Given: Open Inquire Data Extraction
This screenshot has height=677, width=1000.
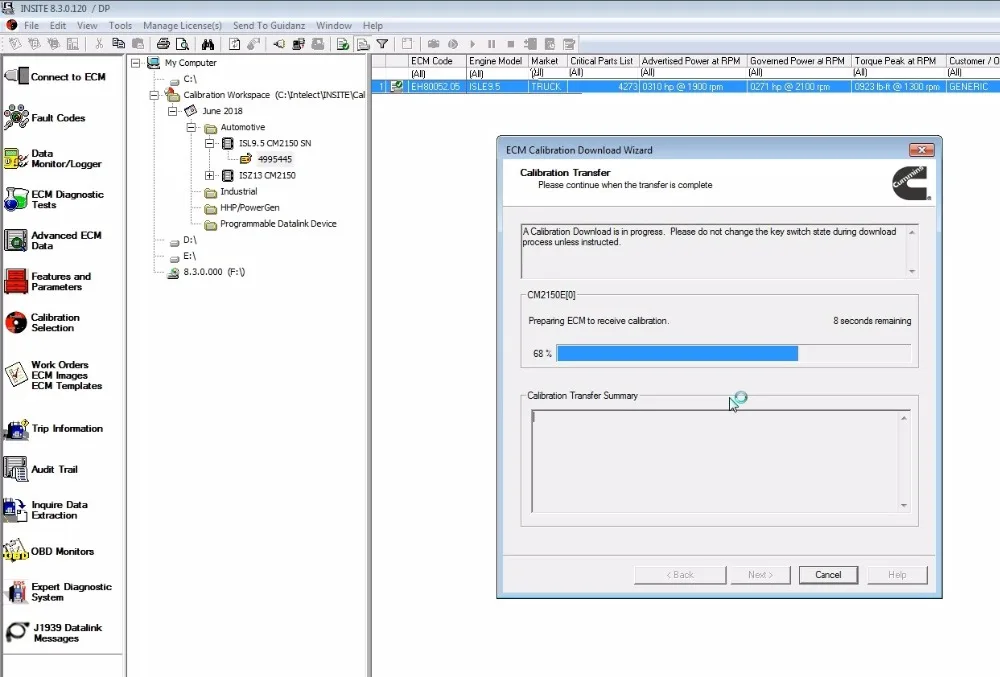Looking at the screenshot, I should click(x=46, y=510).
